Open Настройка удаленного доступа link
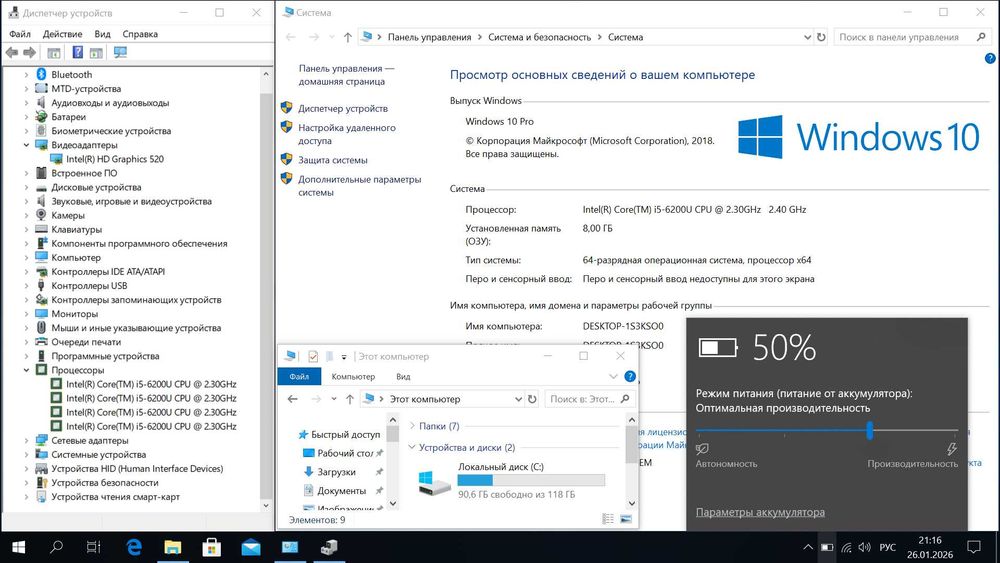Viewport: 1000px width, 563px height. point(347,134)
